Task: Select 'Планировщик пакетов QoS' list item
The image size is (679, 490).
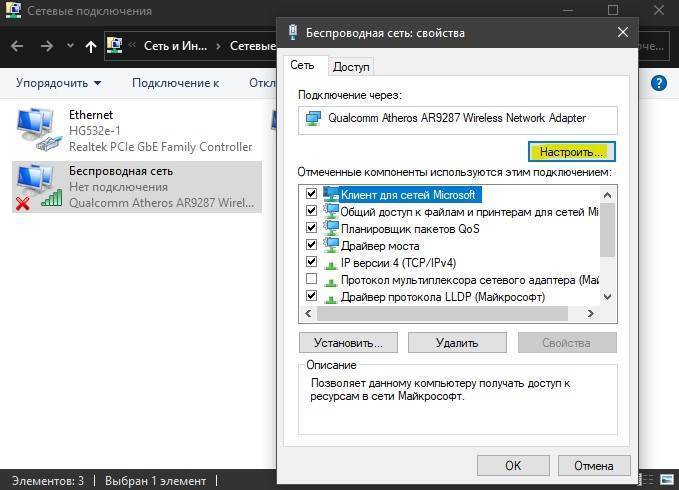Action: point(410,229)
